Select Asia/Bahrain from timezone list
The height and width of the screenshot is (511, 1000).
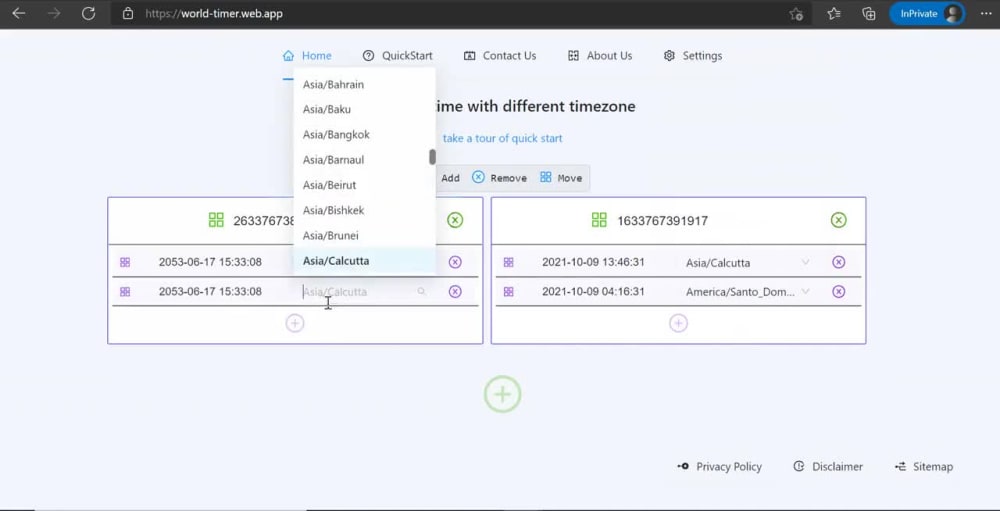[364, 84]
